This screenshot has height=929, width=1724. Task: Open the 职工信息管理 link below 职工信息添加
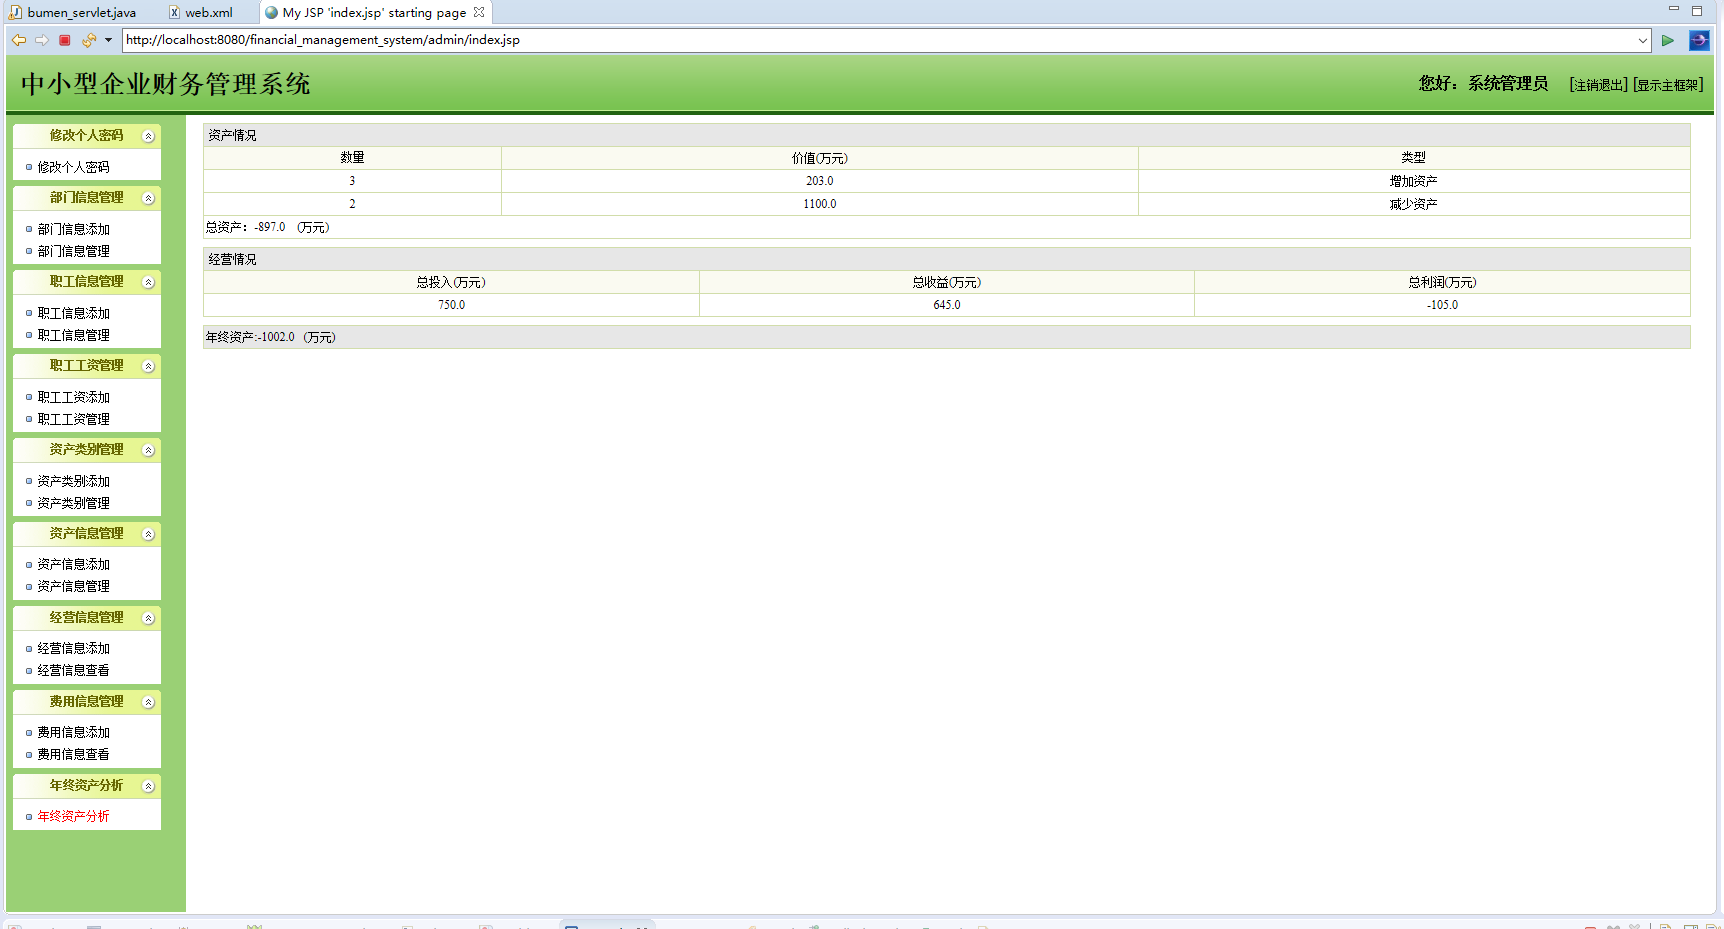(x=73, y=335)
